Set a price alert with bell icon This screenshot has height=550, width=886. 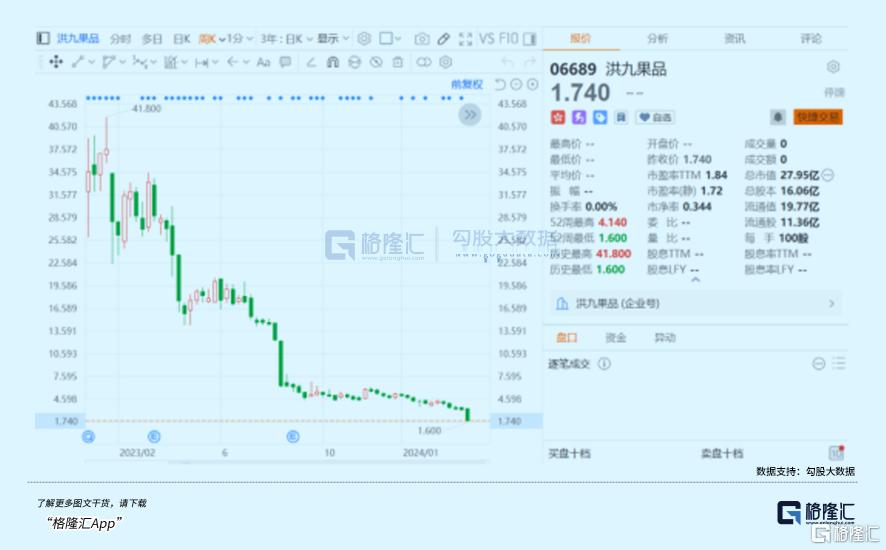click(x=778, y=117)
